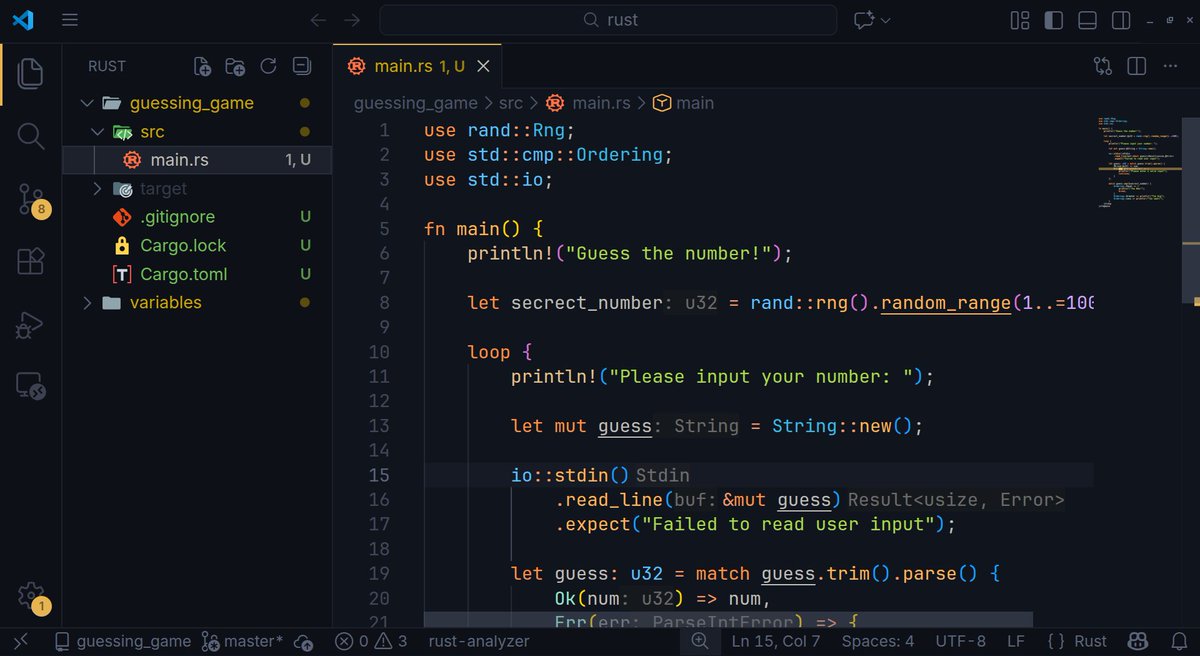
Task: Toggle the bottom panel
Action: [1088, 20]
